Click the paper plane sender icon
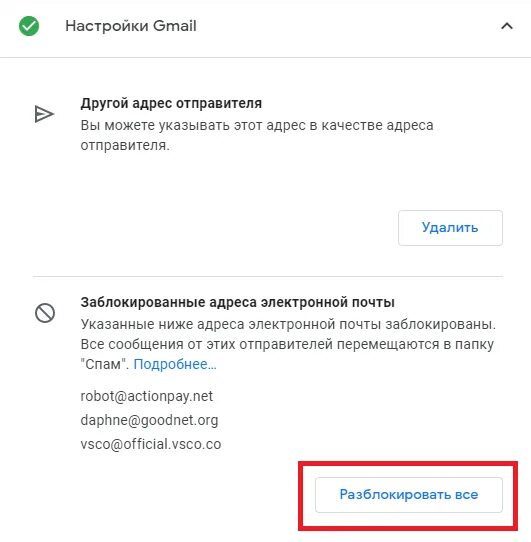 click(x=44, y=114)
